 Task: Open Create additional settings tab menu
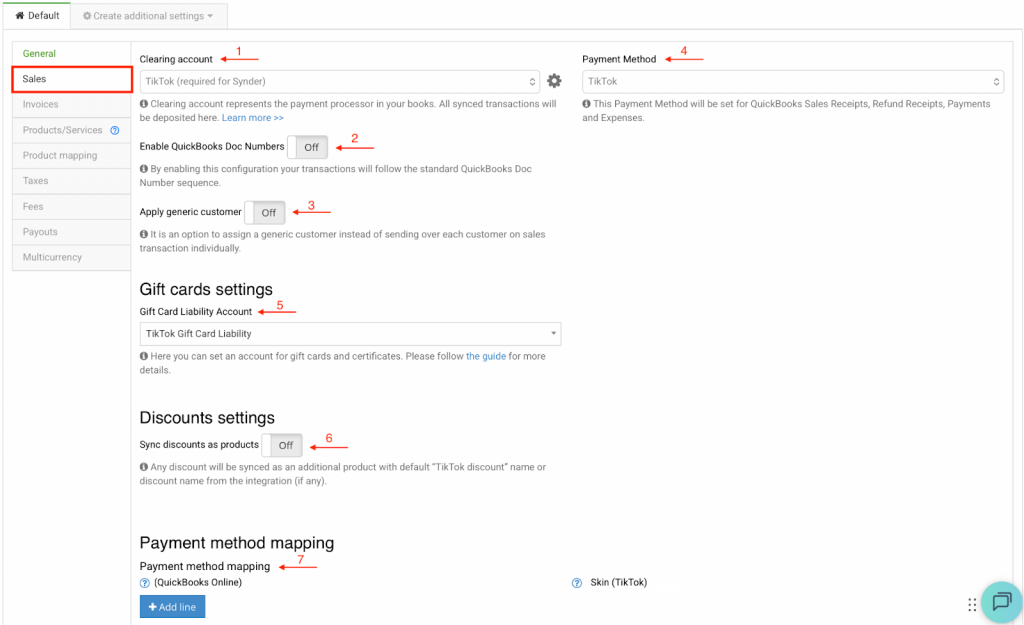click(148, 16)
